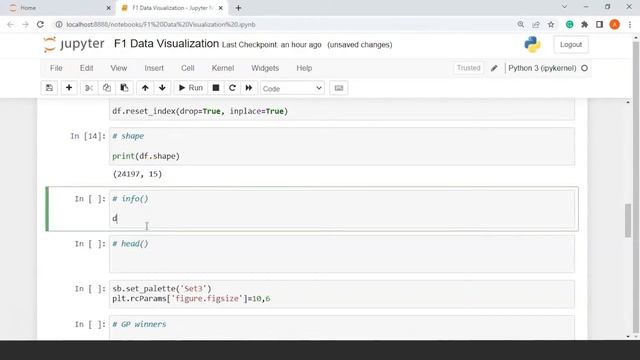Rename notebook title F1 Data Visualization
The image size is (640, 360).
(x=167, y=44)
